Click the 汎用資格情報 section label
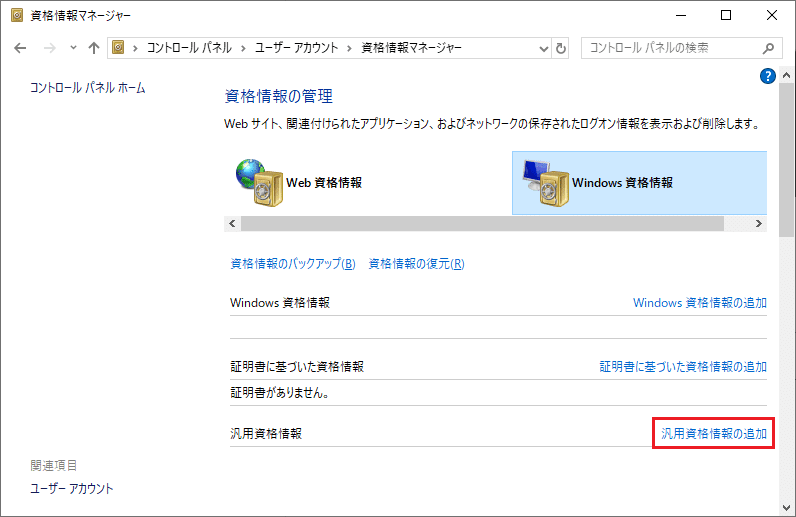 (x=266, y=434)
